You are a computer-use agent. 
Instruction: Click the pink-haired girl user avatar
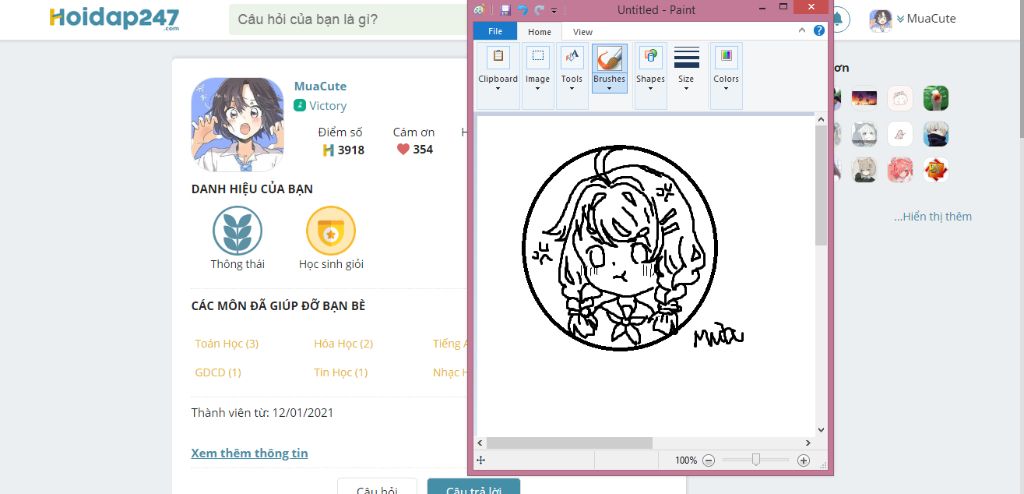(900, 170)
